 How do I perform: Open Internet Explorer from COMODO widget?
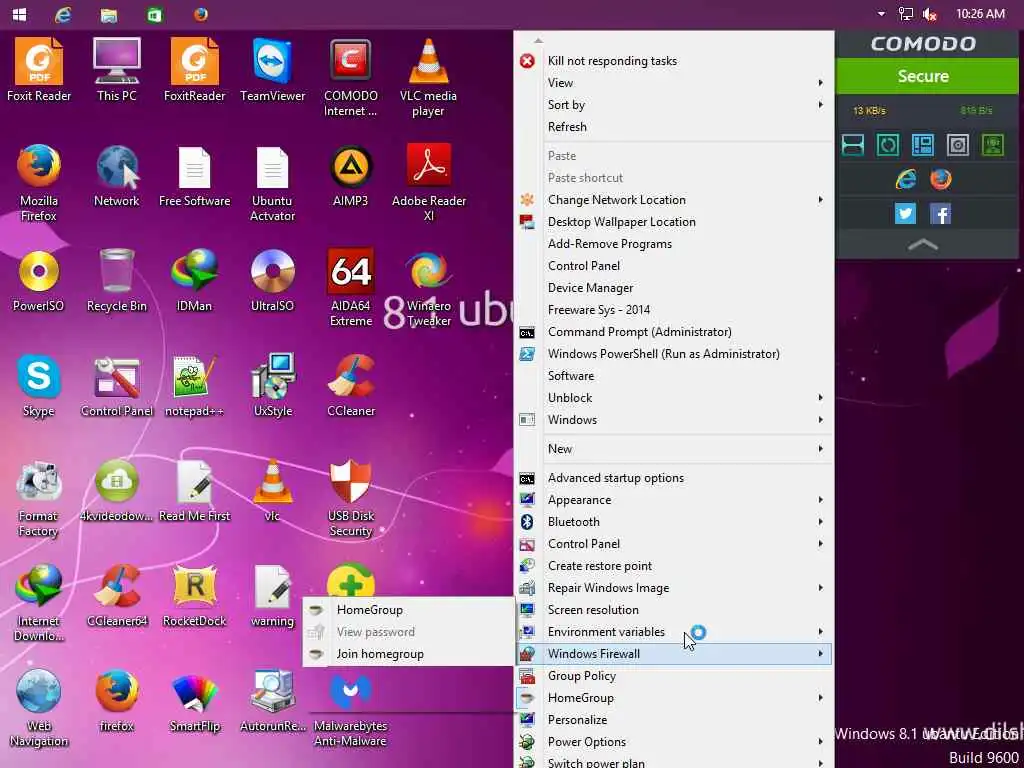(905, 178)
